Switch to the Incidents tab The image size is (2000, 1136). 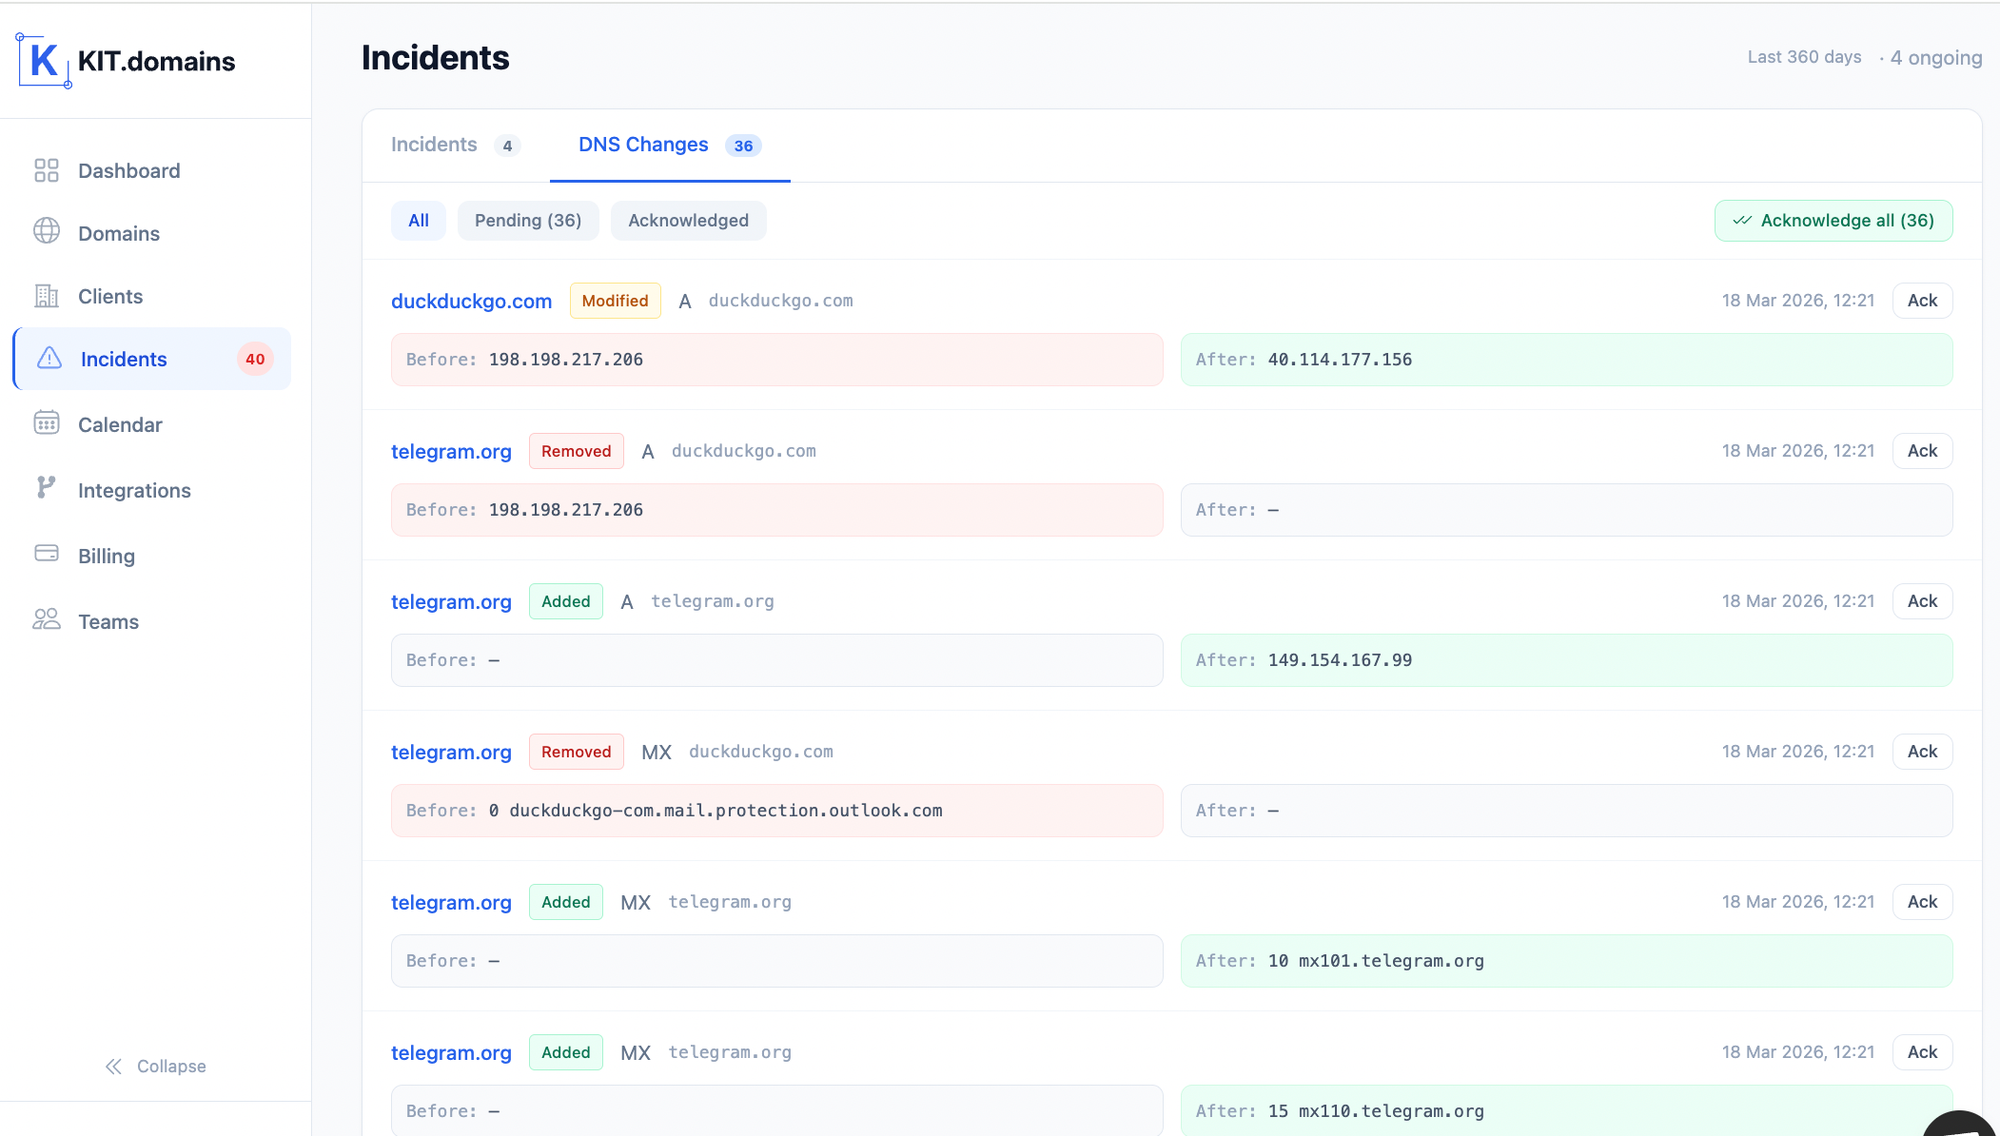point(433,144)
